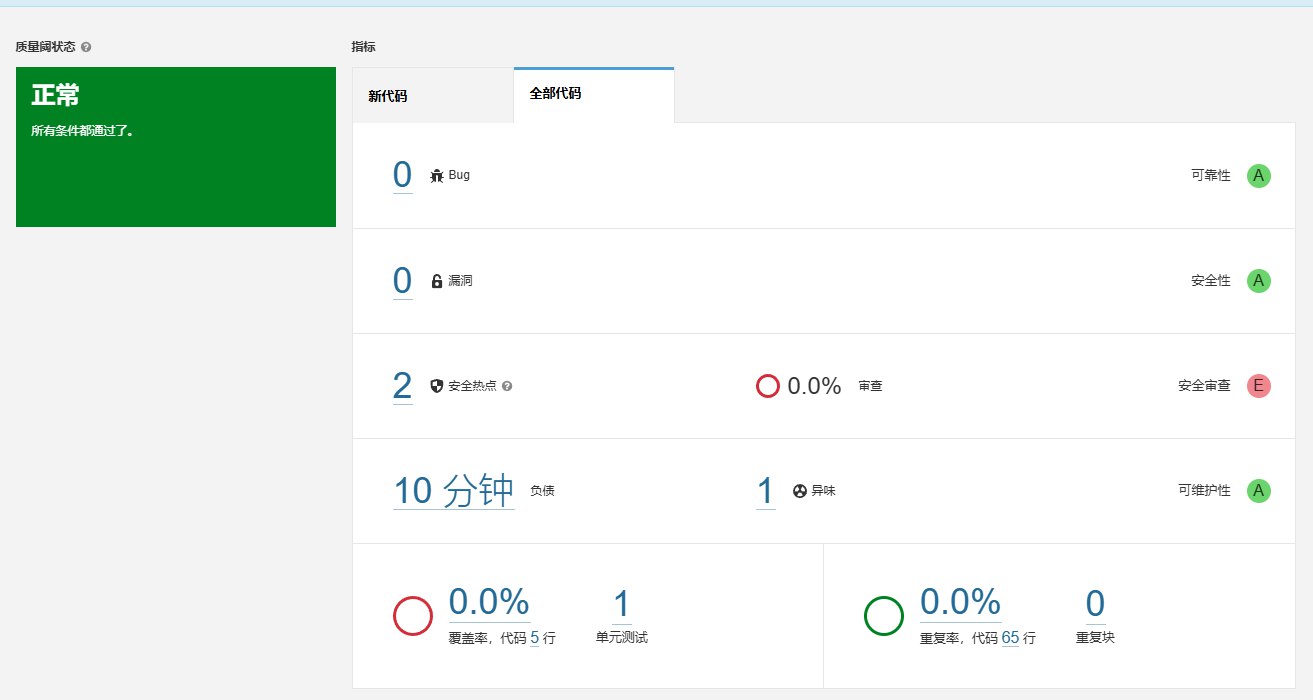The width and height of the screenshot is (1313, 700).
Task: Click the reliability rating A badge
Action: point(1258,176)
